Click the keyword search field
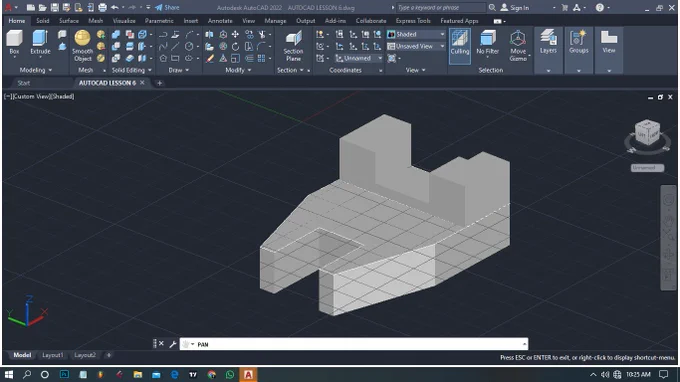This screenshot has width=680, height=382. [x=441, y=7]
